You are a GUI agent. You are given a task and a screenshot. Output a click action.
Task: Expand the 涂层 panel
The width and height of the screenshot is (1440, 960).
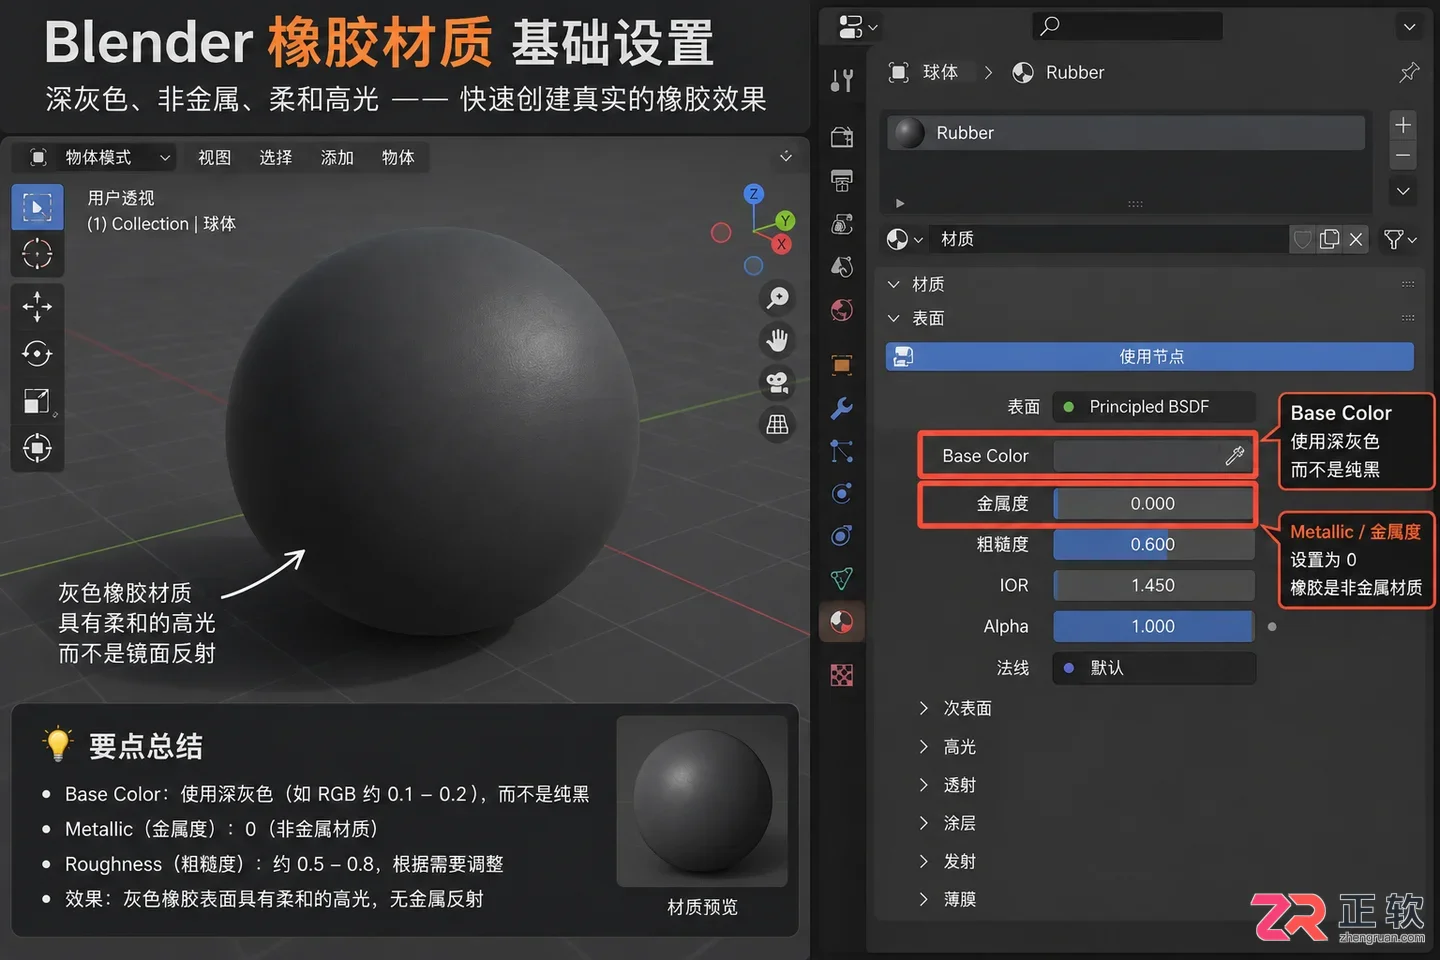tap(947, 823)
